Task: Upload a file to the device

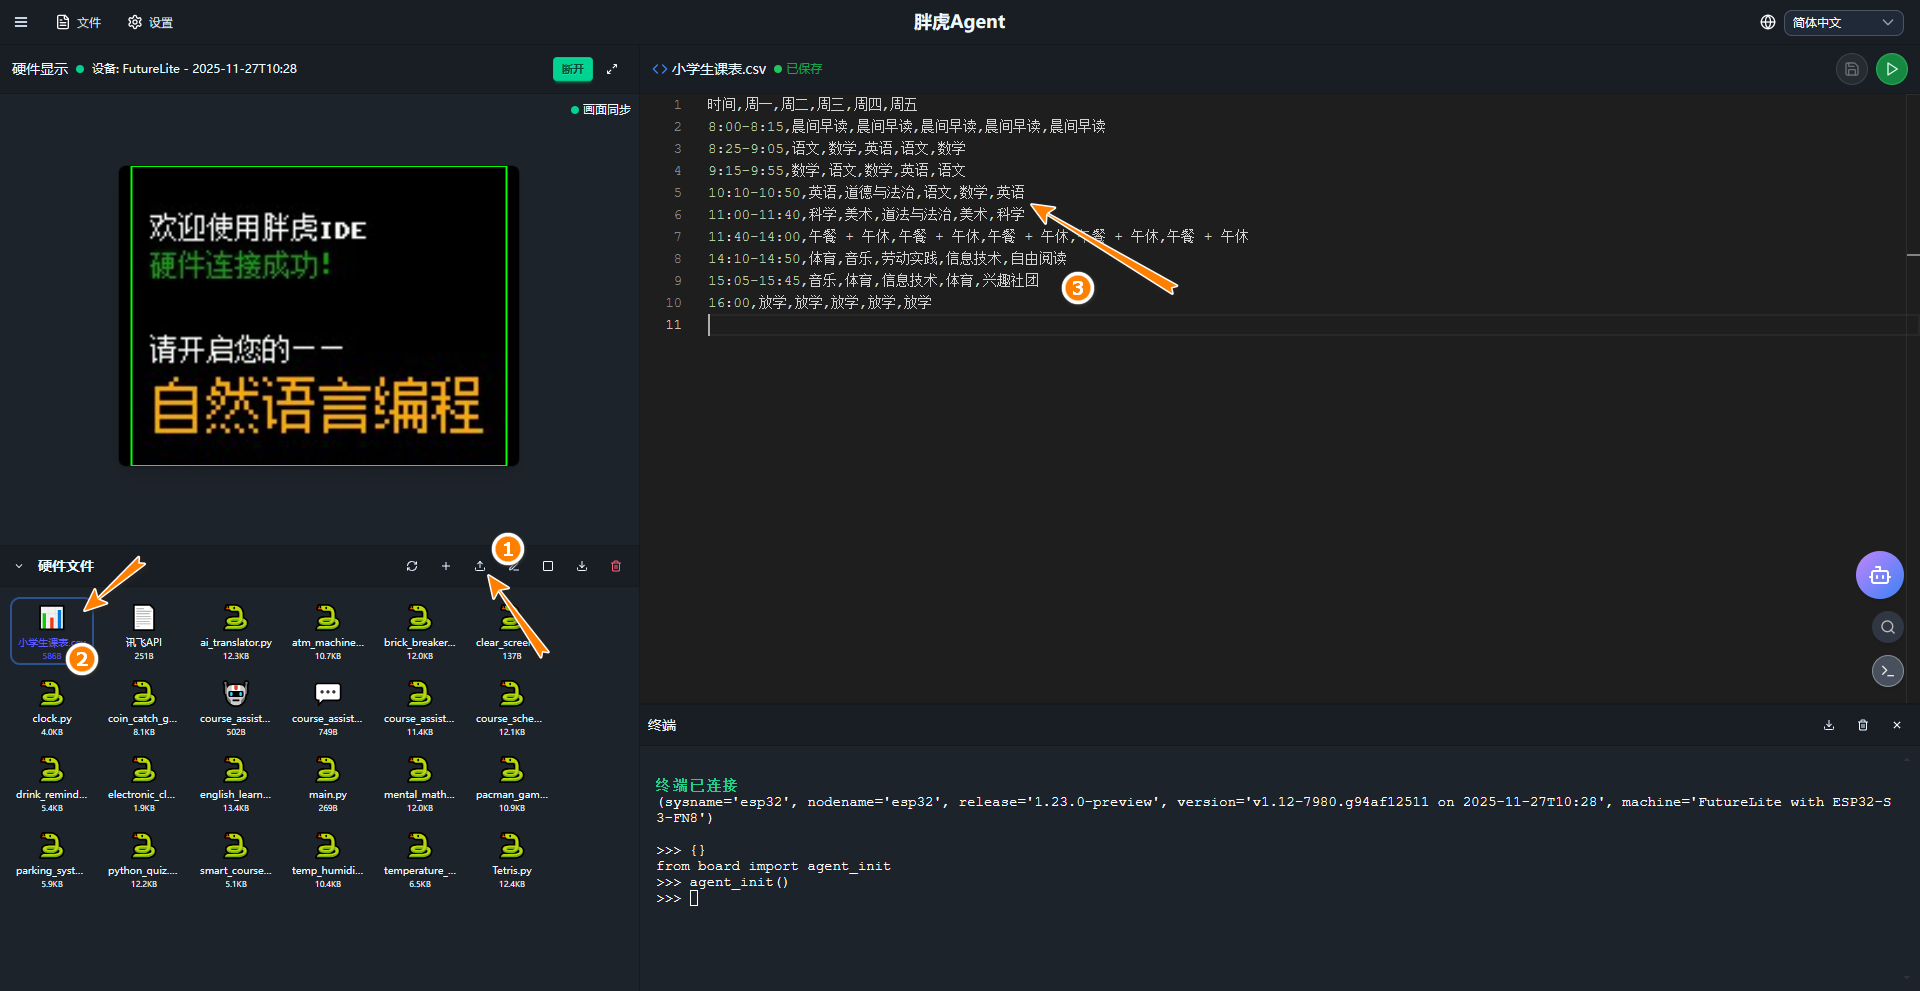Action: click(x=480, y=566)
